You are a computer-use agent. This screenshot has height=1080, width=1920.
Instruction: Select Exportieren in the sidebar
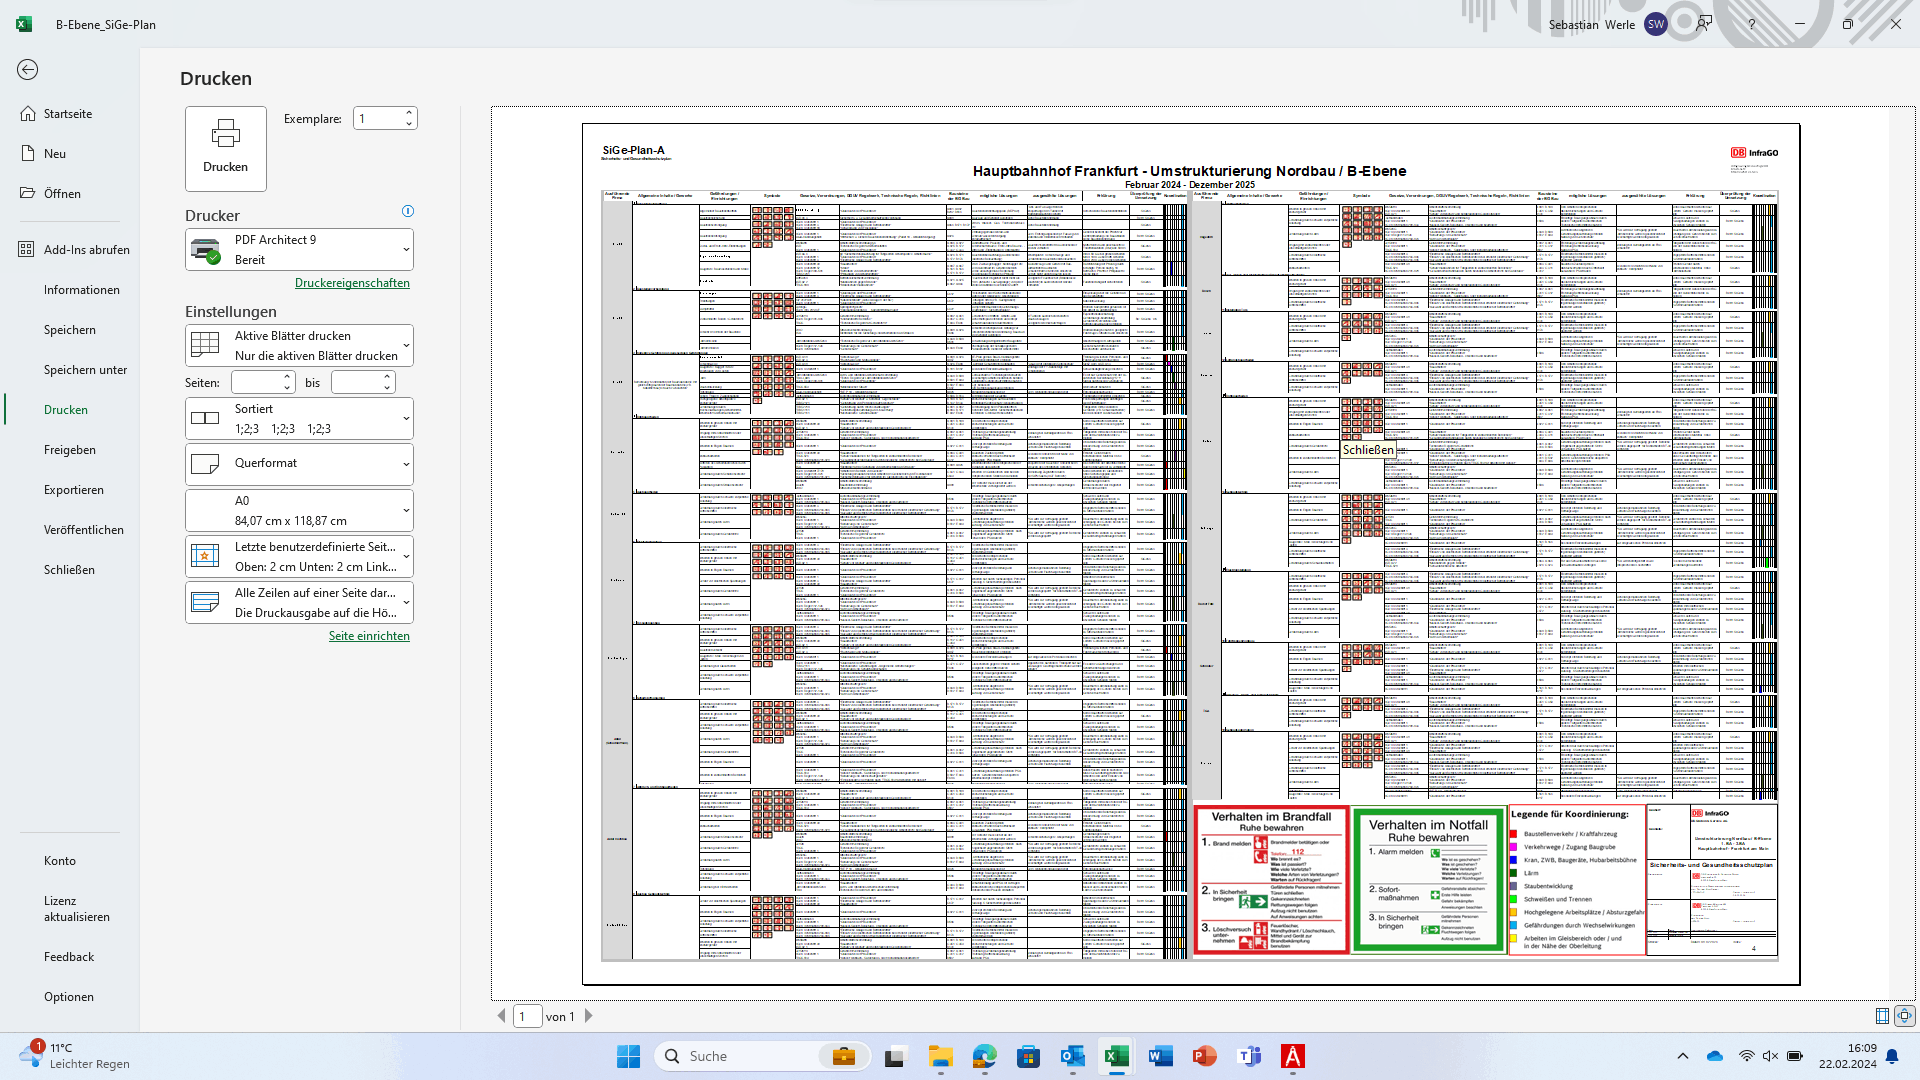point(74,490)
